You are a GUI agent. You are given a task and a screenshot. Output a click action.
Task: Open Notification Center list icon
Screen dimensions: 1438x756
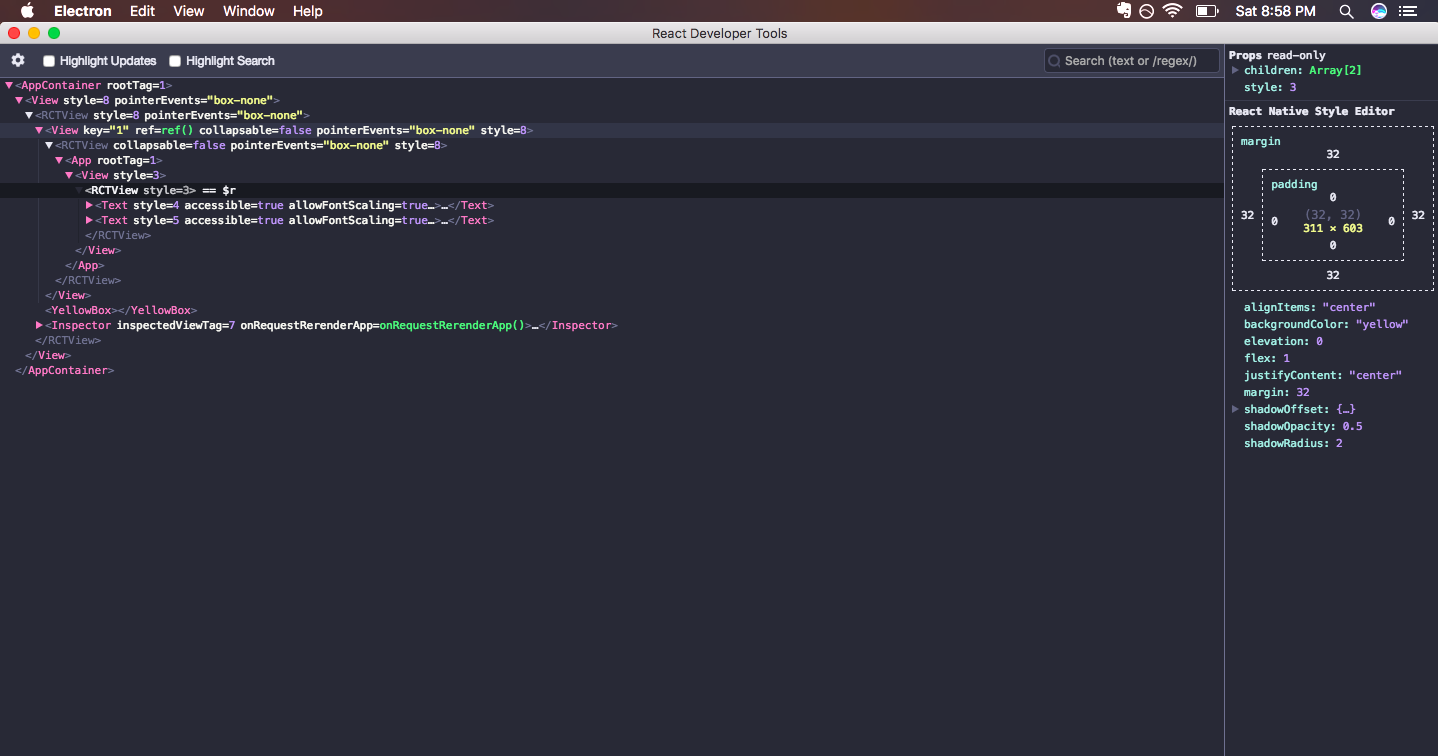tap(1409, 11)
